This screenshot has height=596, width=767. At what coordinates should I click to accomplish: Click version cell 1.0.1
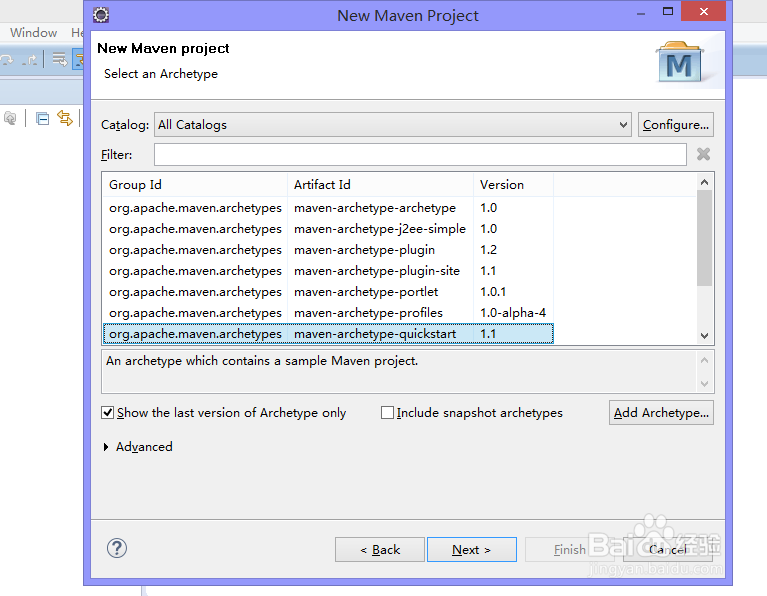pos(493,292)
